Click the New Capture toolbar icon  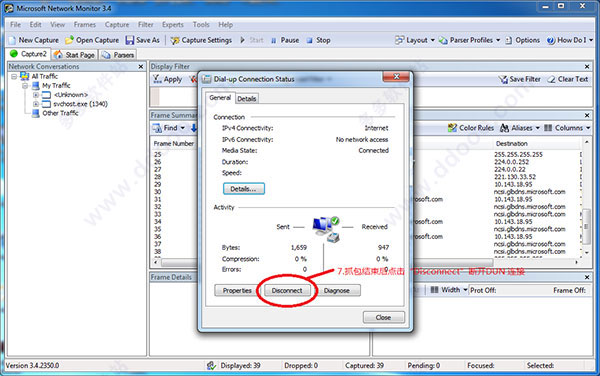13,40
